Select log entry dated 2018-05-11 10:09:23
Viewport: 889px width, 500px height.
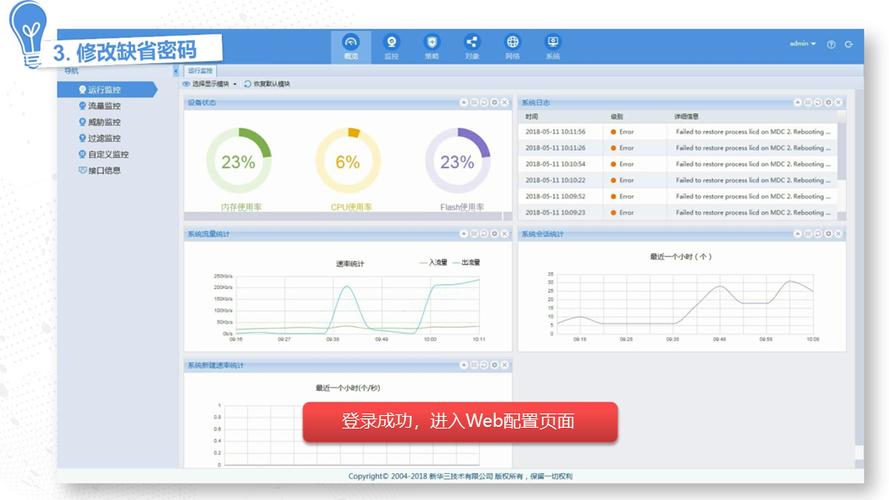coord(678,213)
